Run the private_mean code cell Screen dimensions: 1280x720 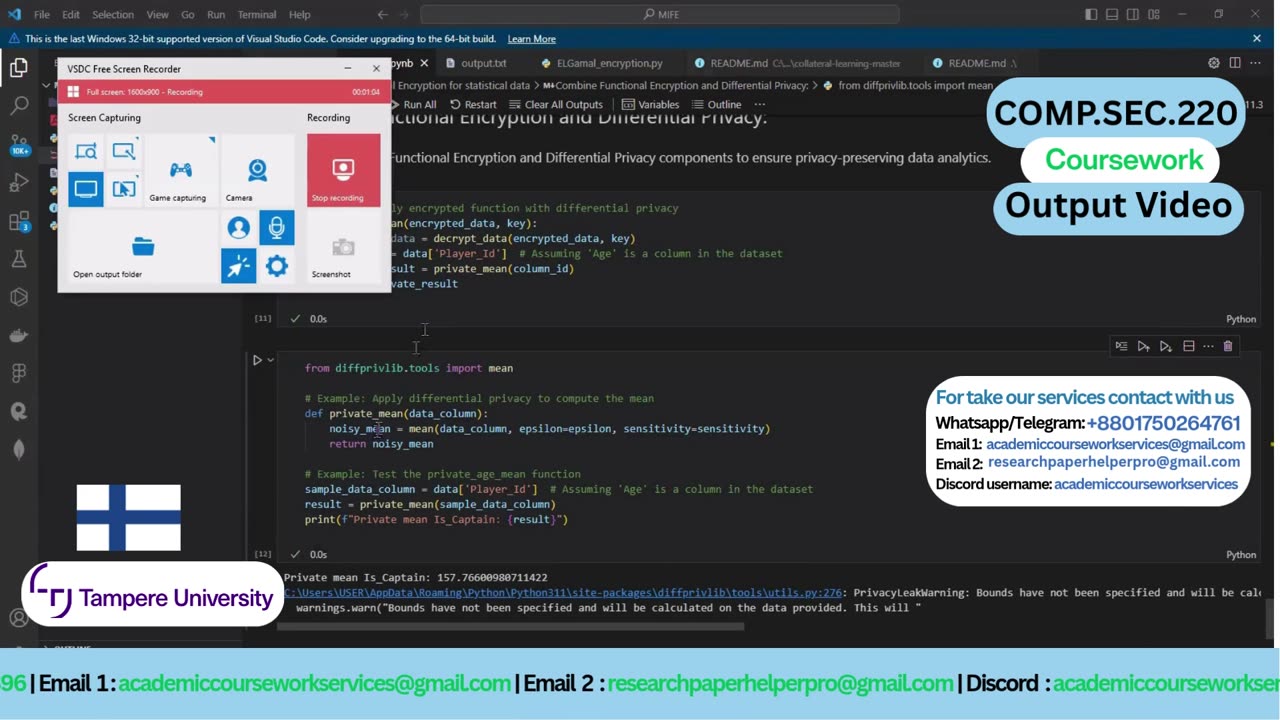[x=257, y=360]
